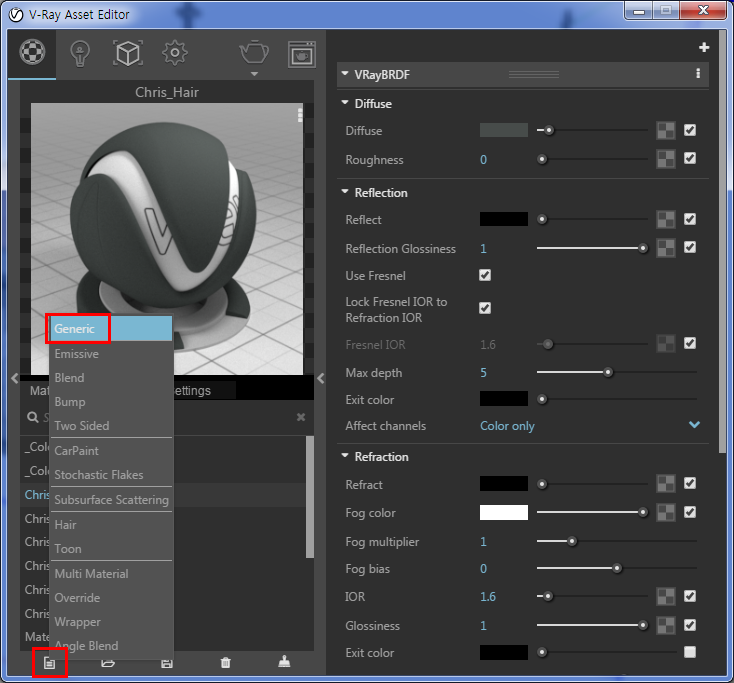Open the Affect channels dropdown
The image size is (734, 683).
coord(590,426)
